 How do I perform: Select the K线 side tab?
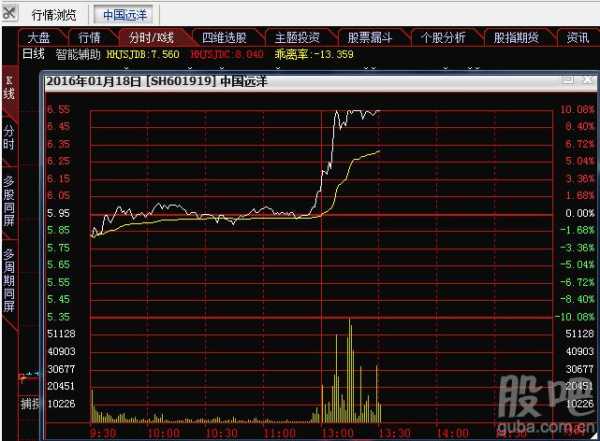point(9,88)
